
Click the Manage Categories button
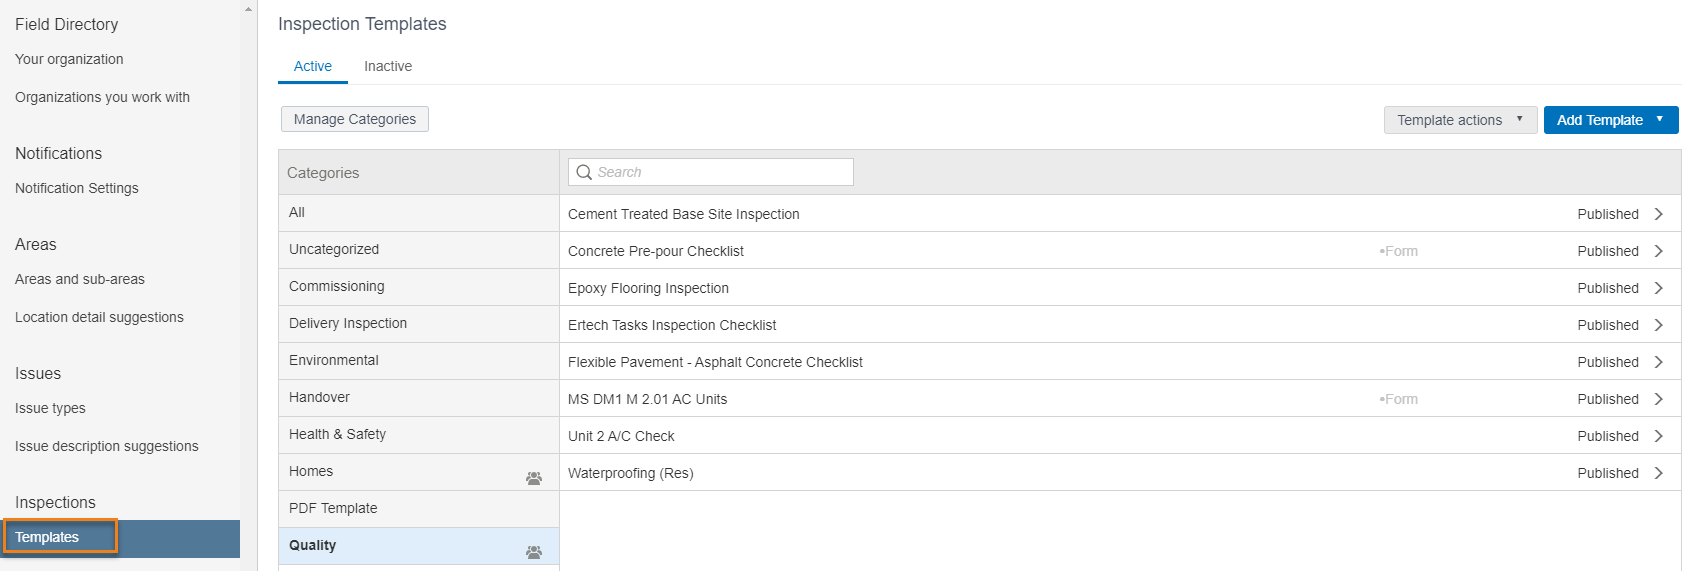point(355,119)
